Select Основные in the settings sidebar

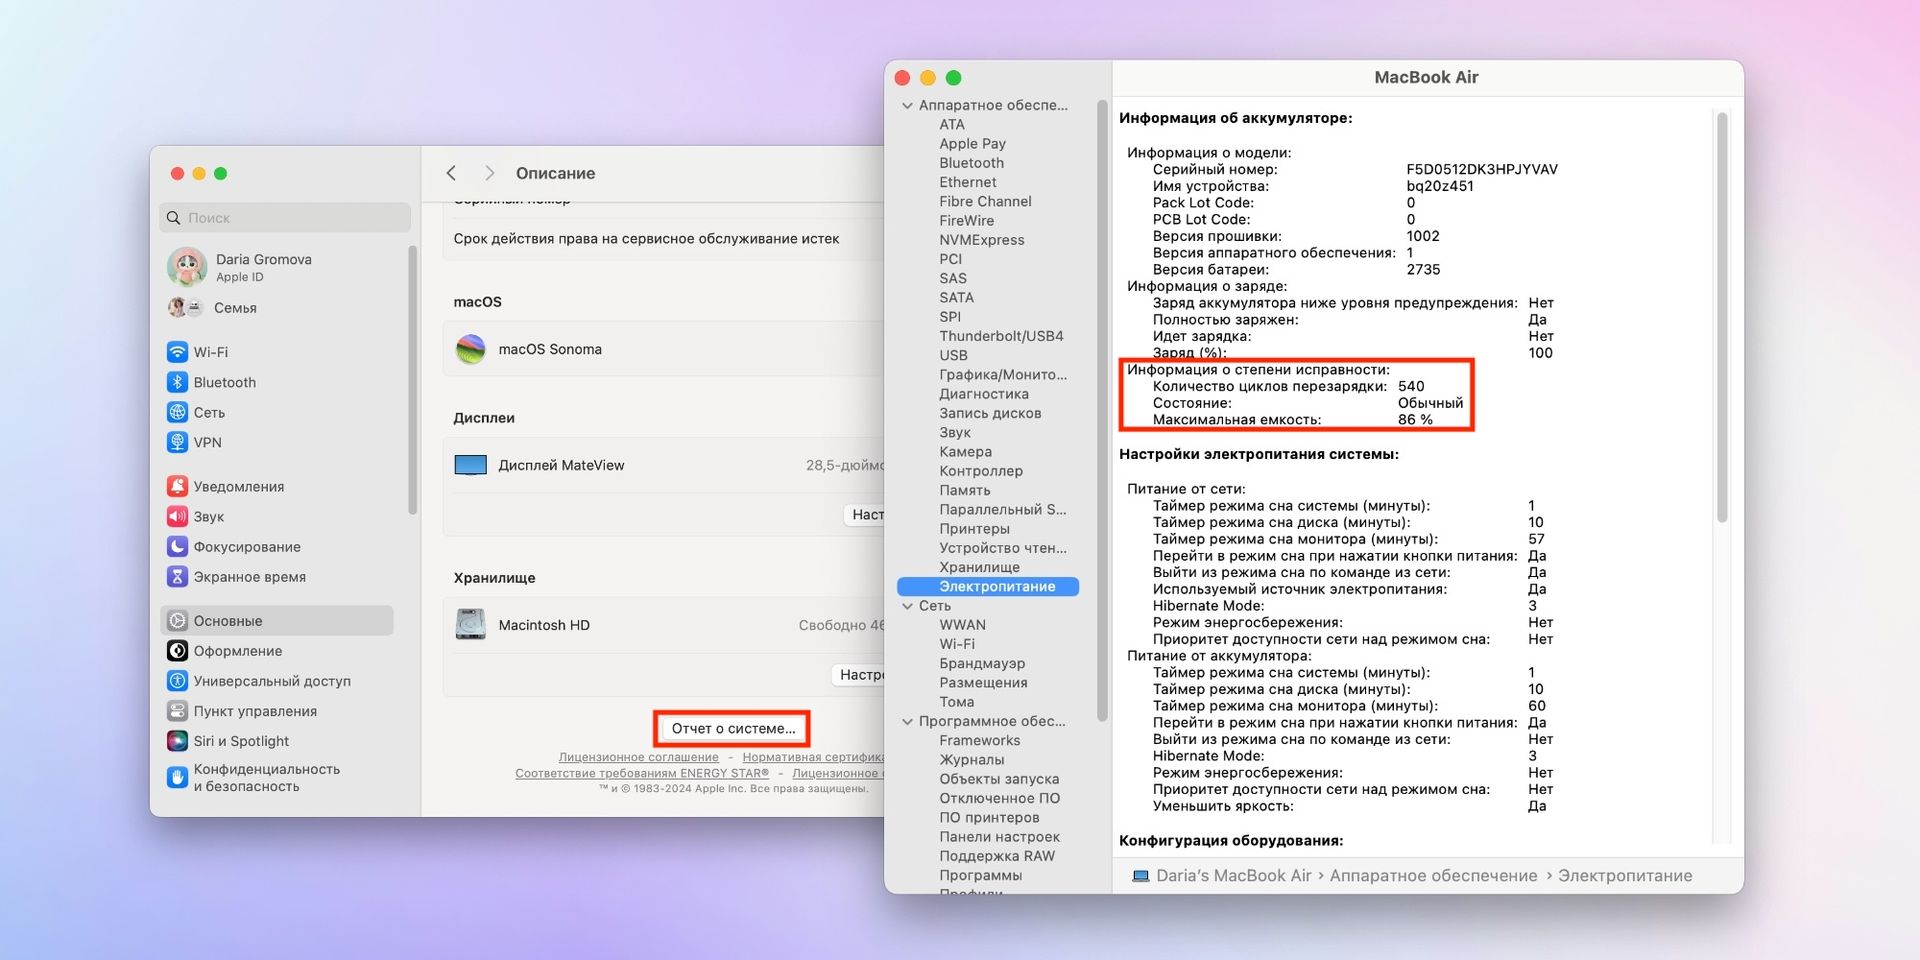(227, 620)
